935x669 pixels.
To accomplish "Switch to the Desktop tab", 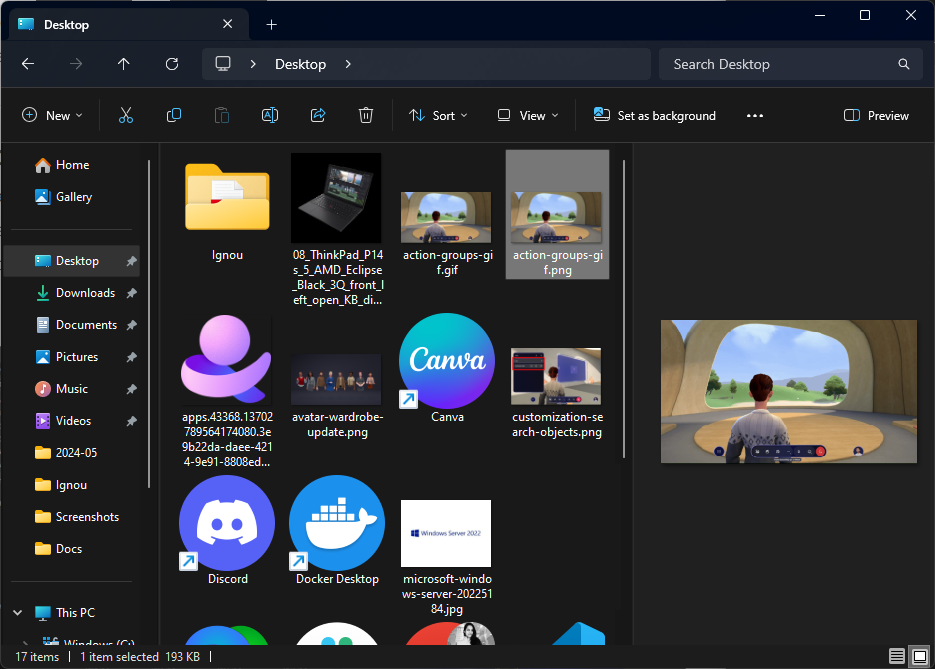I will point(130,24).
